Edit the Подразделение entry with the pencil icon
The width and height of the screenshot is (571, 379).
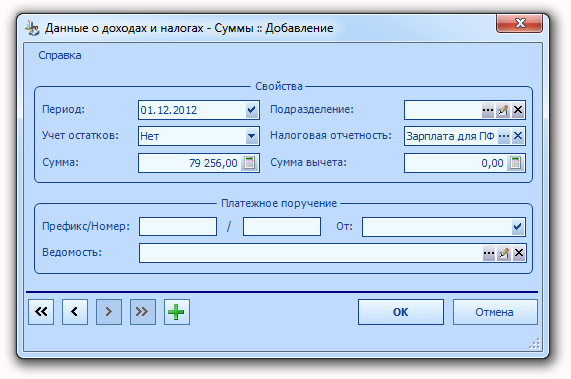503,110
